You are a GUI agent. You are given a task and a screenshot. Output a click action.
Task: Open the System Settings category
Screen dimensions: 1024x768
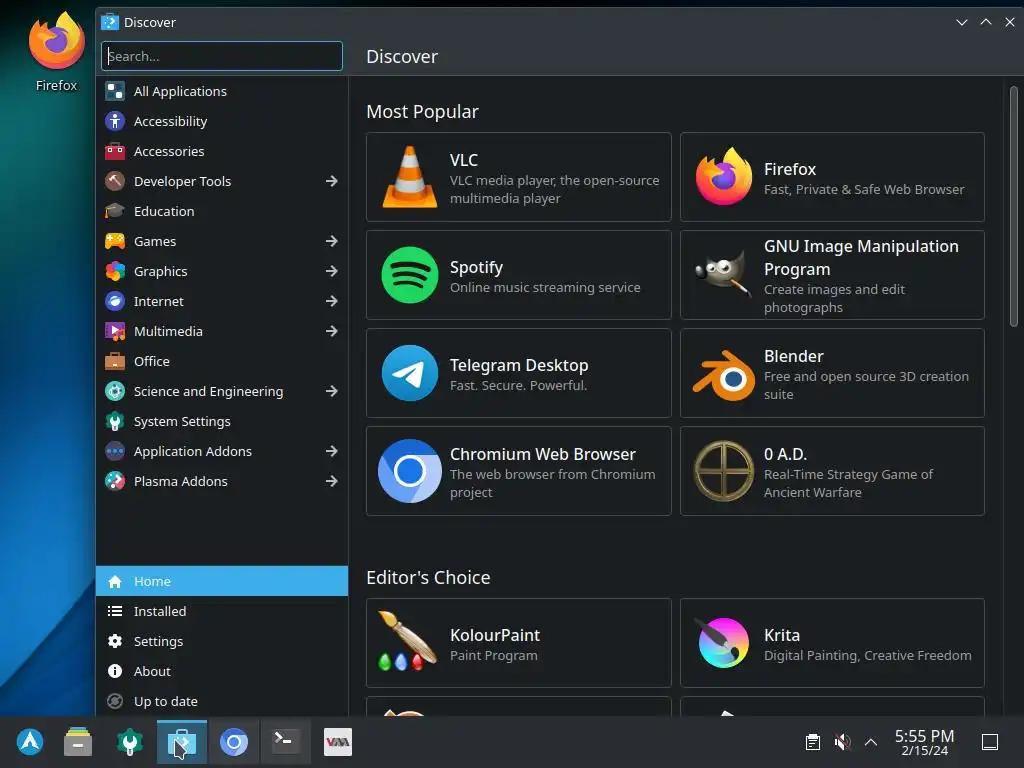coord(221,421)
